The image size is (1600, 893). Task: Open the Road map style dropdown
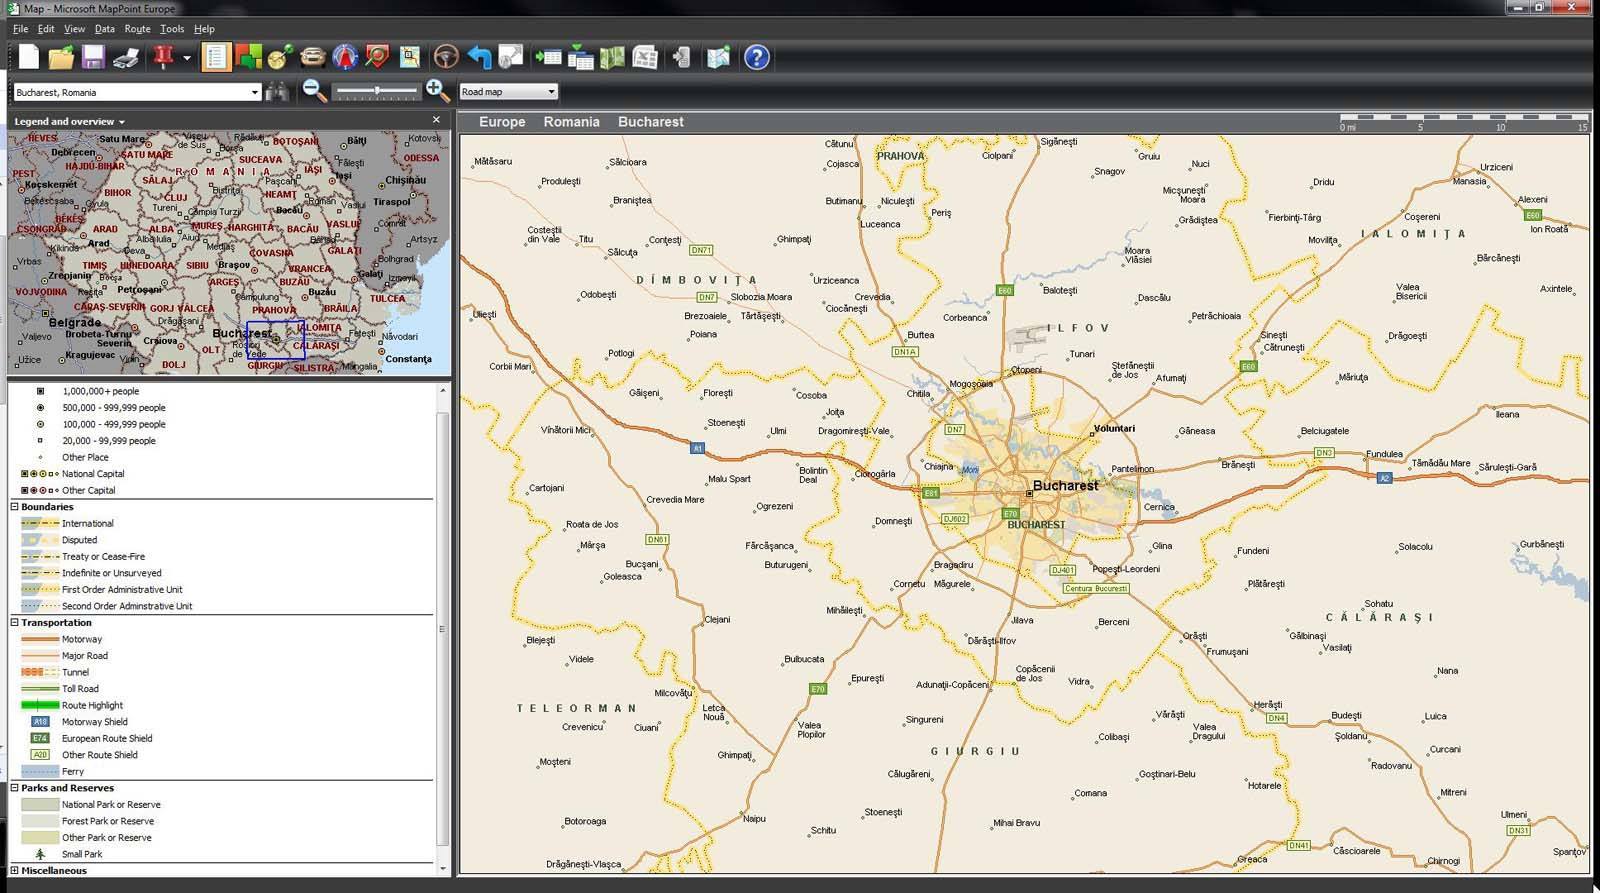pos(550,92)
